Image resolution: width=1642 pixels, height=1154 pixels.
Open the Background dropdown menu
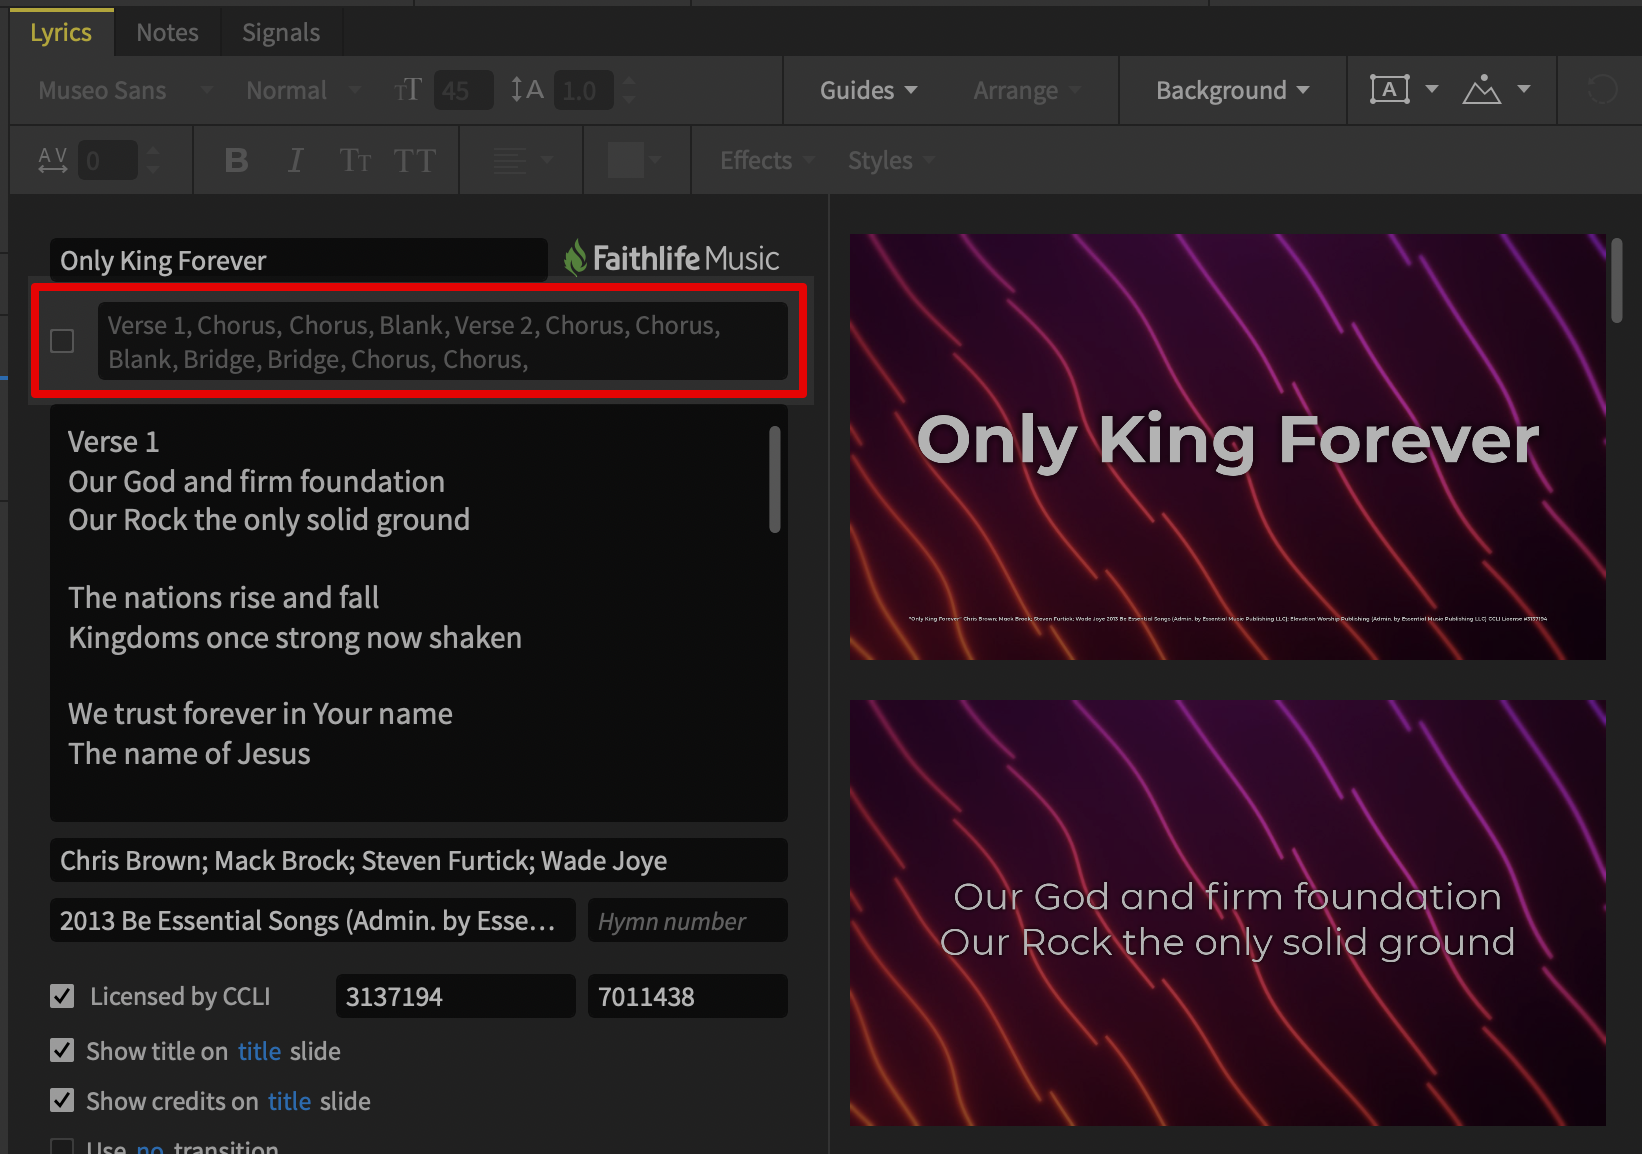[1231, 90]
